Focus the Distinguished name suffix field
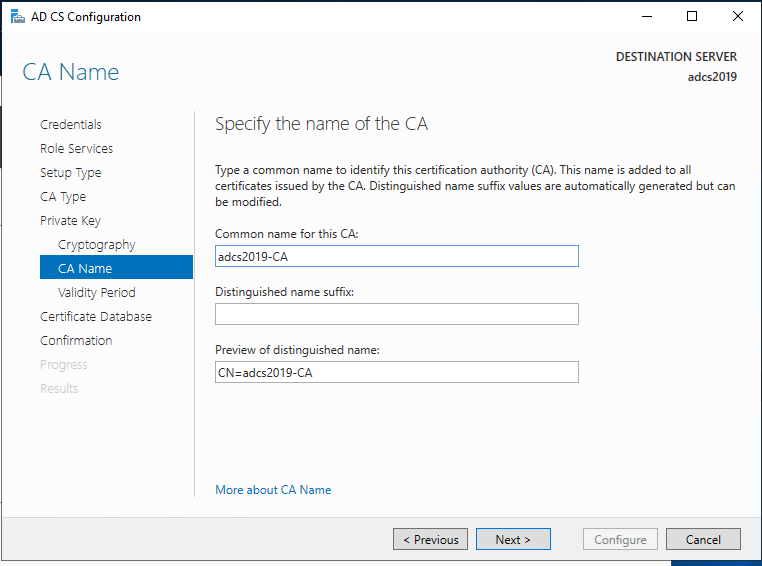The image size is (762, 566). pos(397,314)
